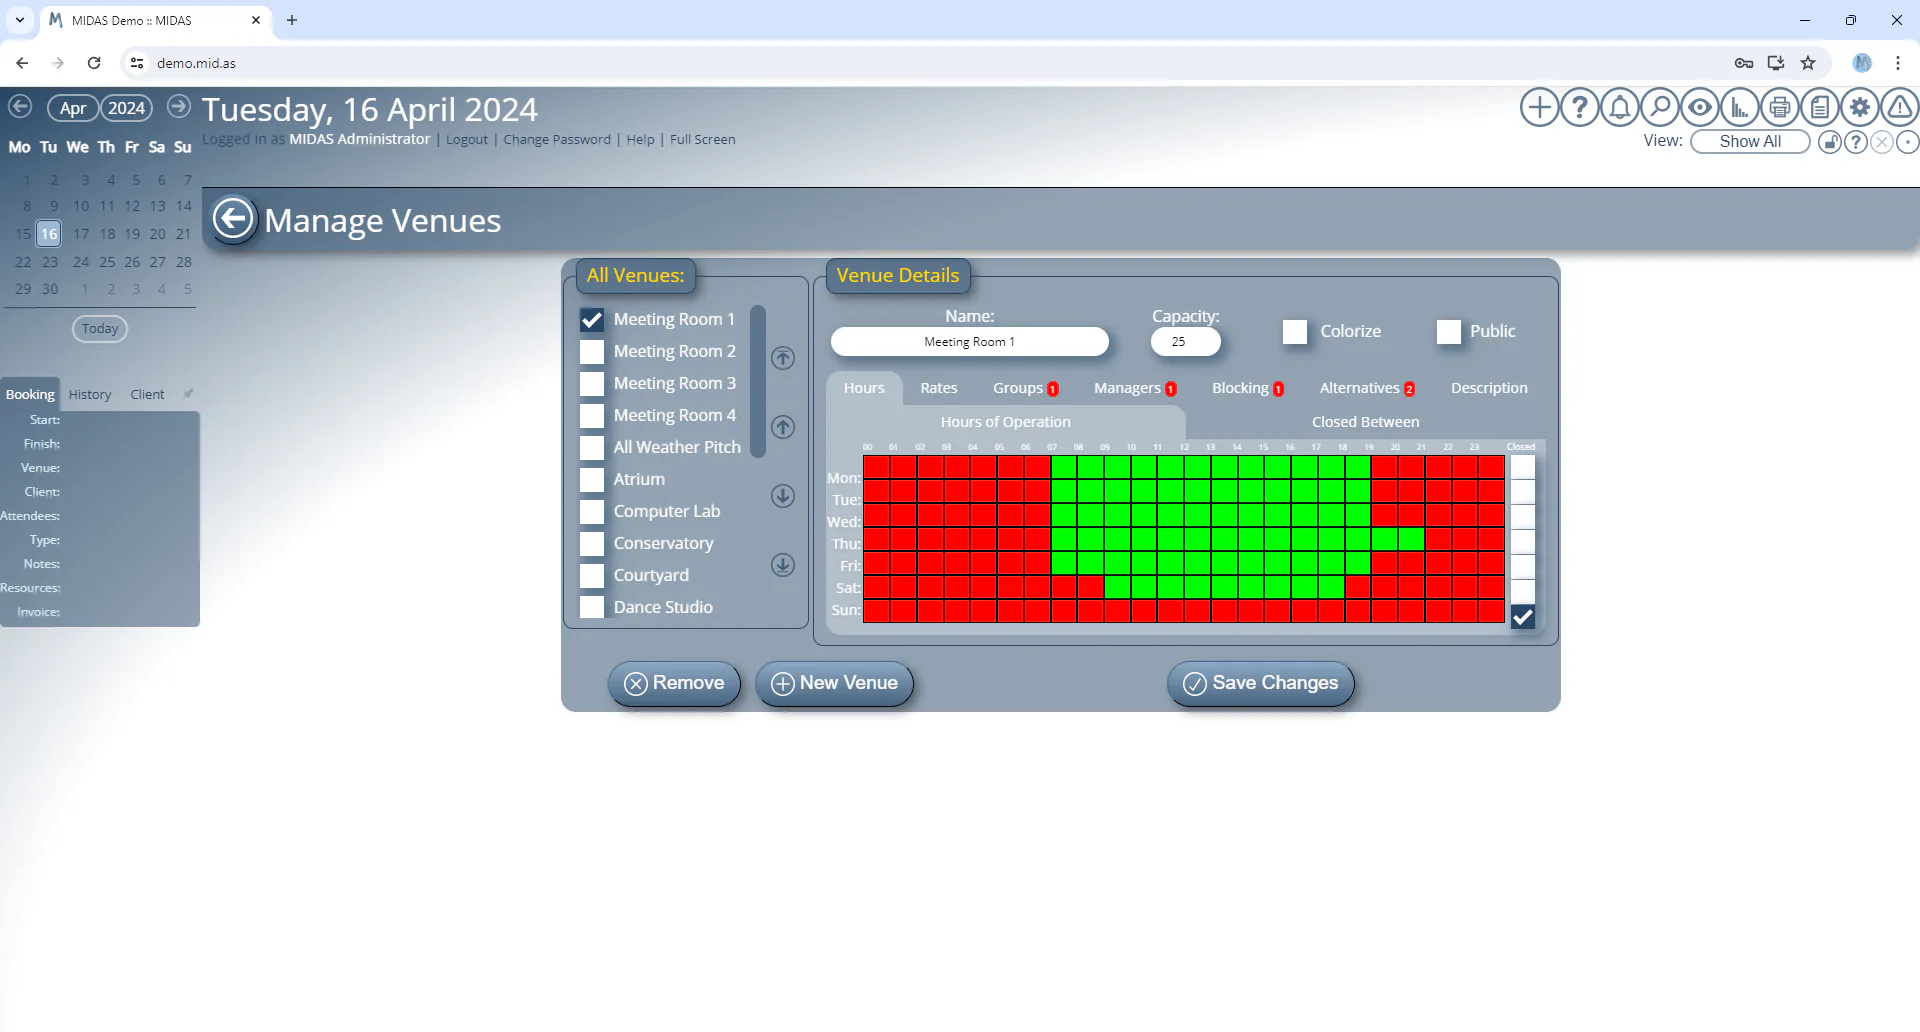The height and width of the screenshot is (1032, 1920).
Task: Open the Apr month selector
Action: tap(73, 108)
